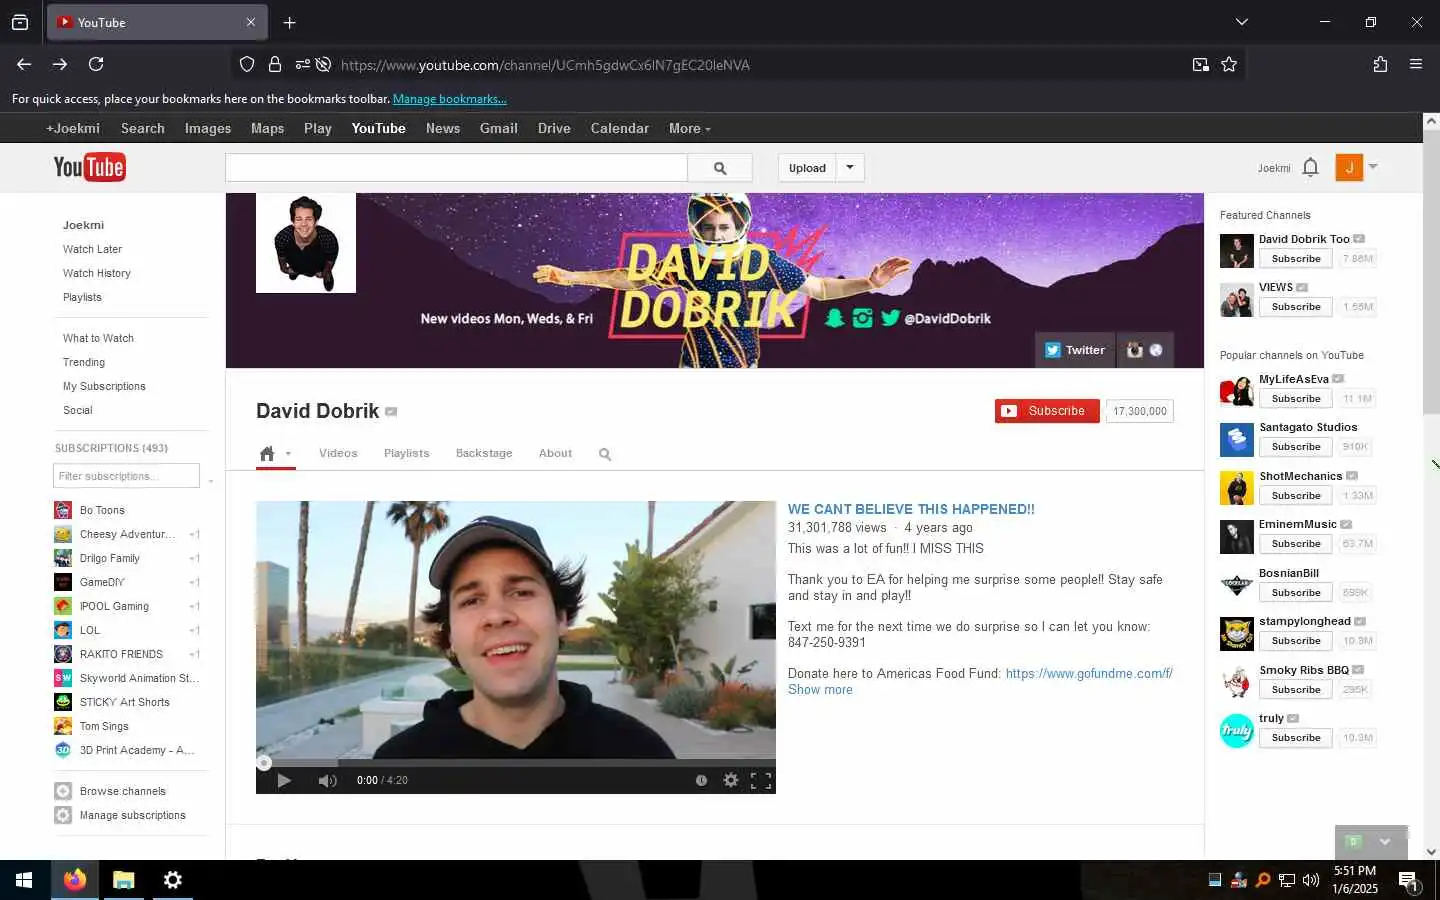Open the Firefox hamburger menu

(1416, 64)
